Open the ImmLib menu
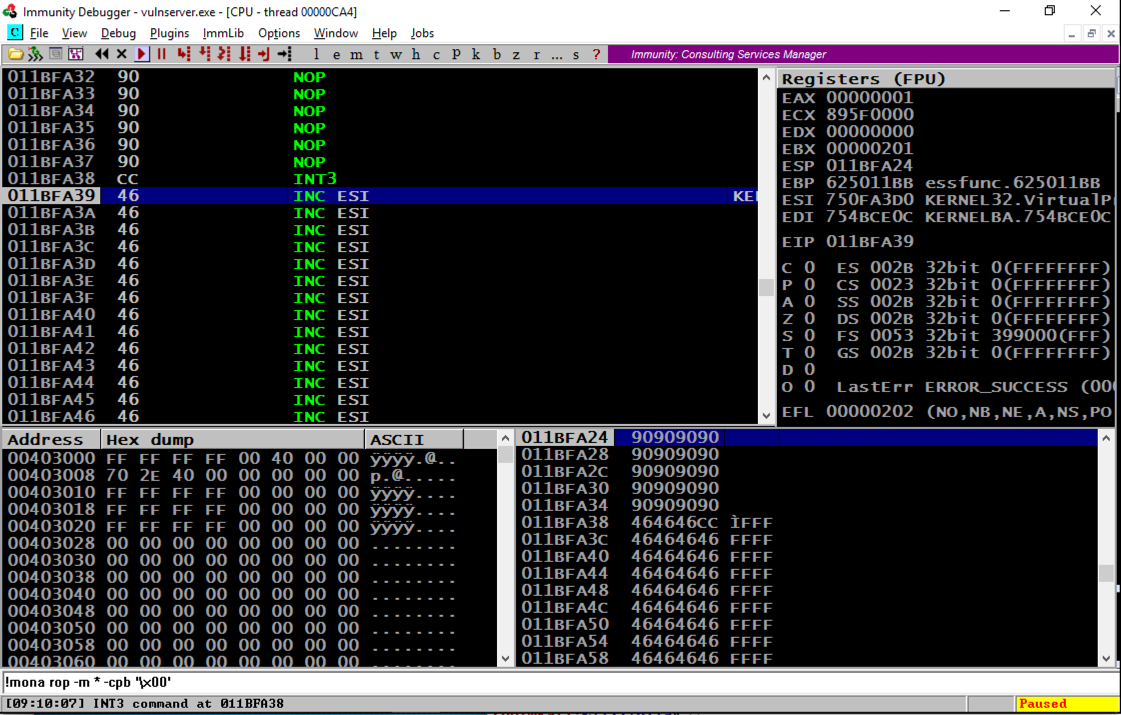This screenshot has height=715, width=1121. point(223,33)
